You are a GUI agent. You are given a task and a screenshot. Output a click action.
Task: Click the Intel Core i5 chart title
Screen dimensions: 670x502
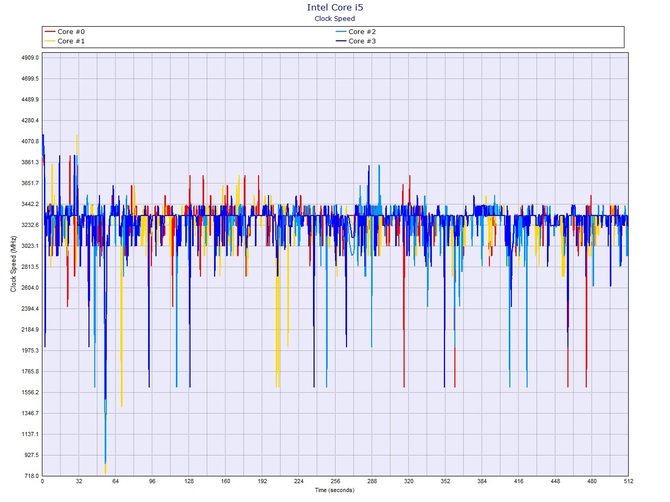tap(335, 7)
